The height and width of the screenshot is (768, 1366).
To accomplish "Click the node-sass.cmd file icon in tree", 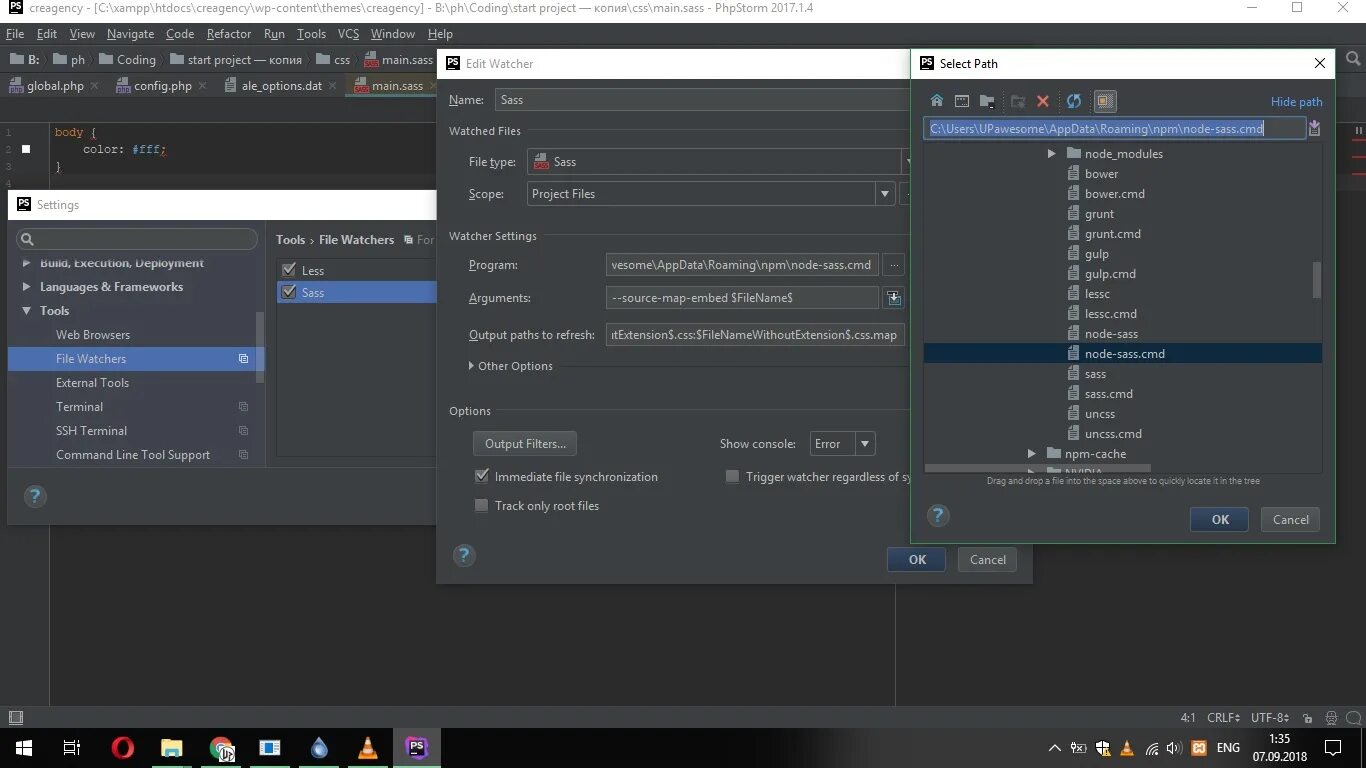I will [1074, 354].
